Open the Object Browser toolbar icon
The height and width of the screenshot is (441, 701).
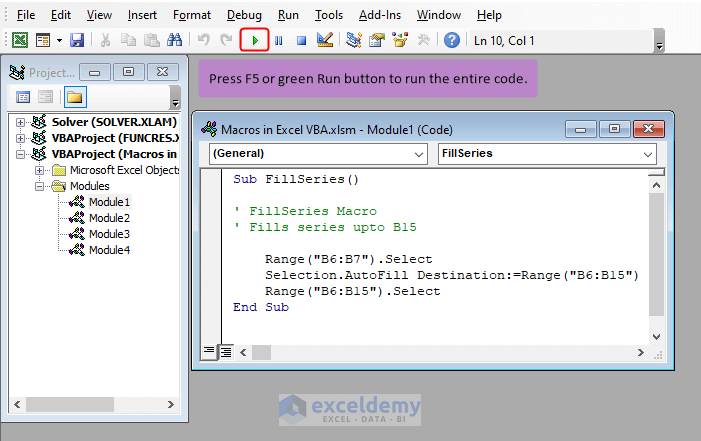(400, 41)
